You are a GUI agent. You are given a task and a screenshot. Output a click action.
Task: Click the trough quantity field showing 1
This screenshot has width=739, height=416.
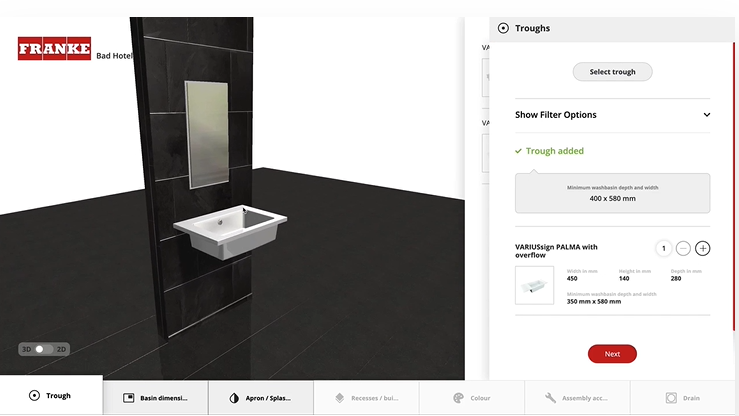point(664,248)
